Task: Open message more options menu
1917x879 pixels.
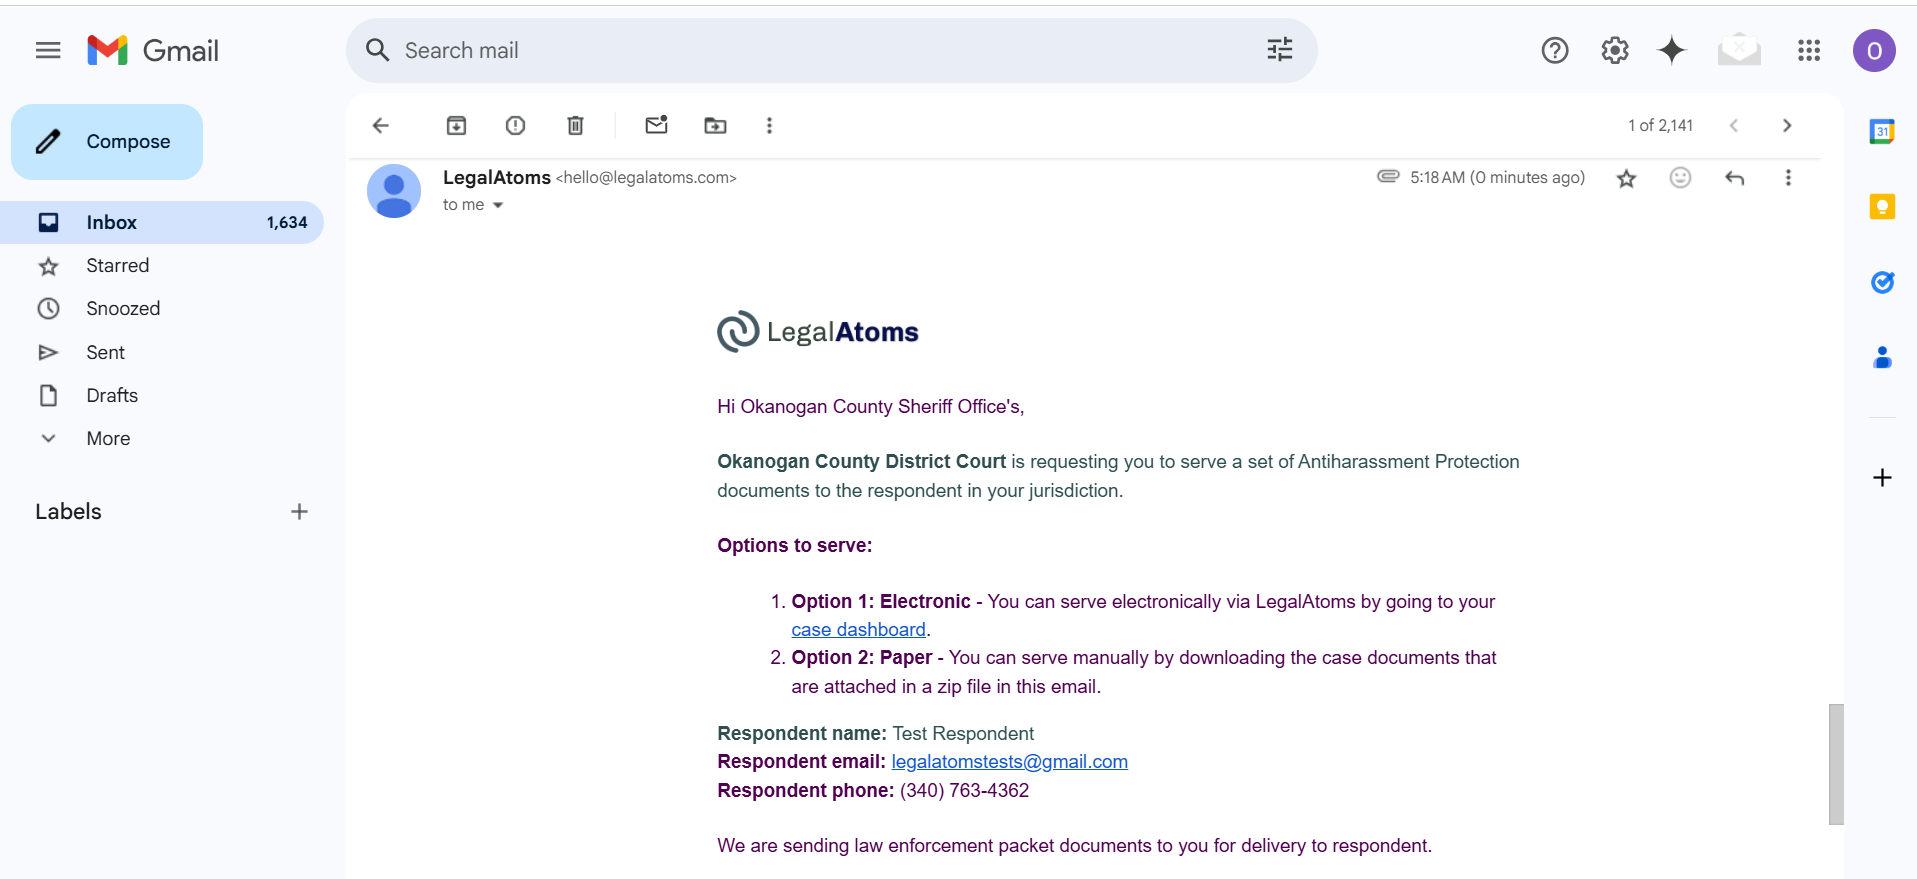Action: 1788,177
